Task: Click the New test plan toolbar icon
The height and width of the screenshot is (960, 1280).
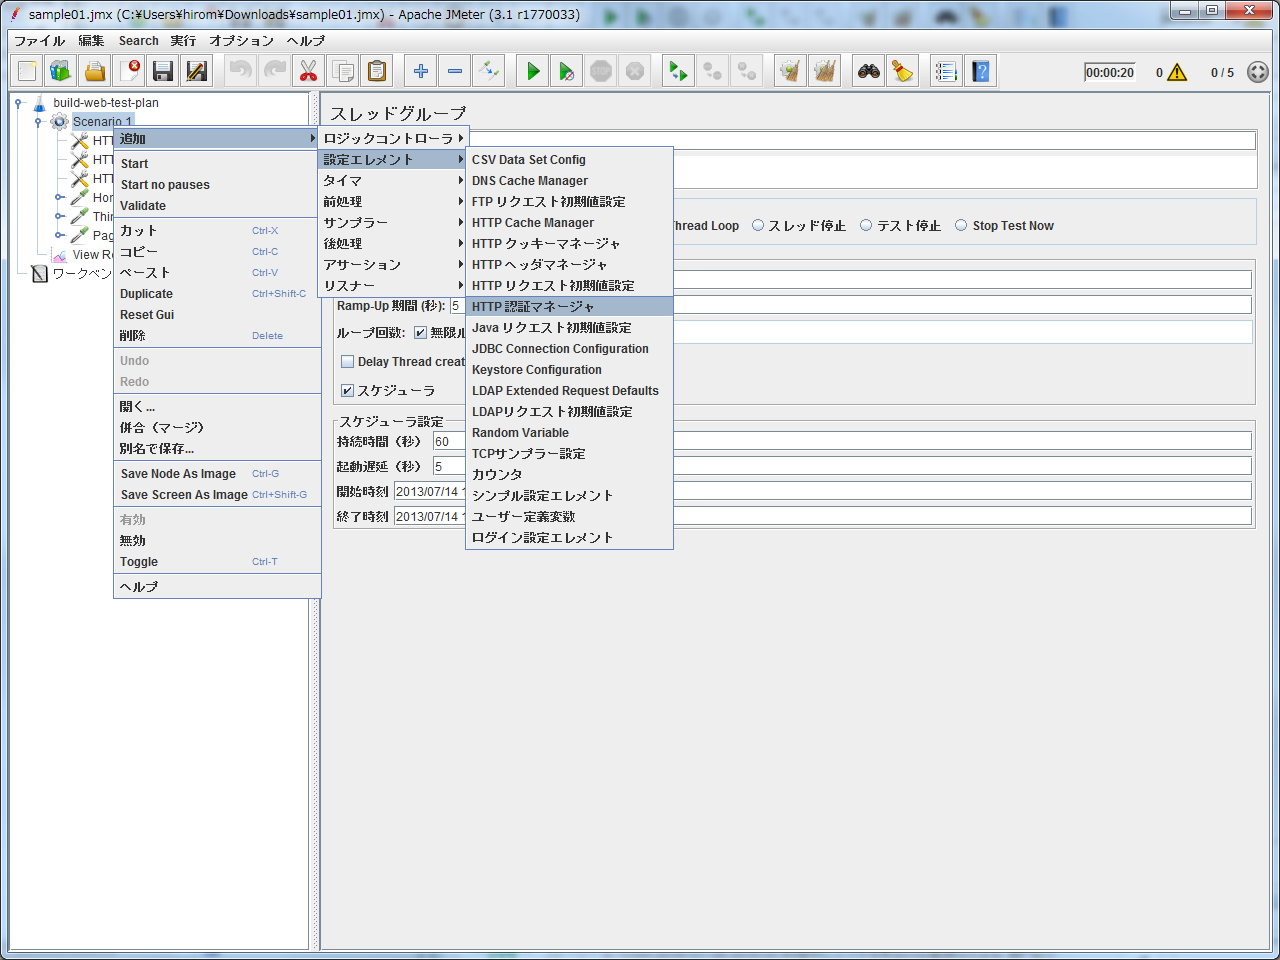Action: pos(27,71)
